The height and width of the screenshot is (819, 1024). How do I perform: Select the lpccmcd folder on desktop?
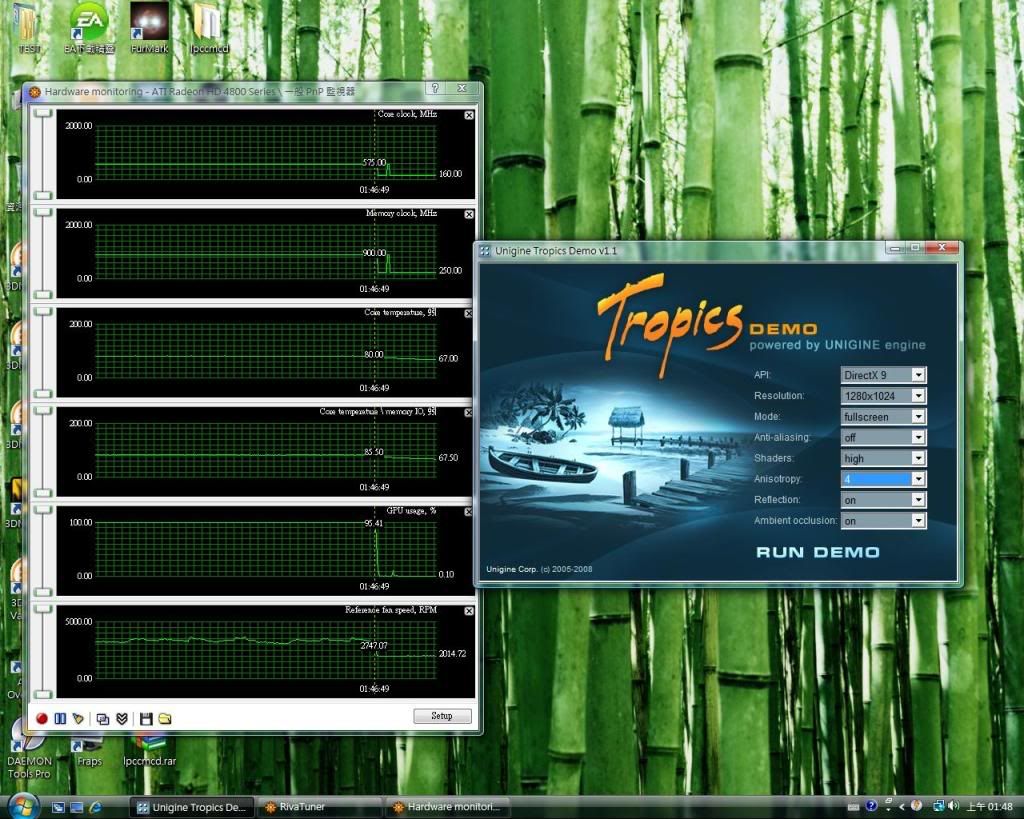point(209,29)
